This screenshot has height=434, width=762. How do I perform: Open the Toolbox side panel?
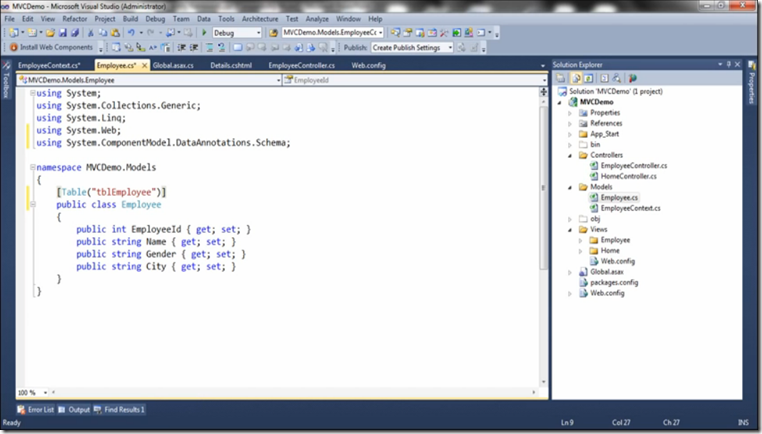6,80
